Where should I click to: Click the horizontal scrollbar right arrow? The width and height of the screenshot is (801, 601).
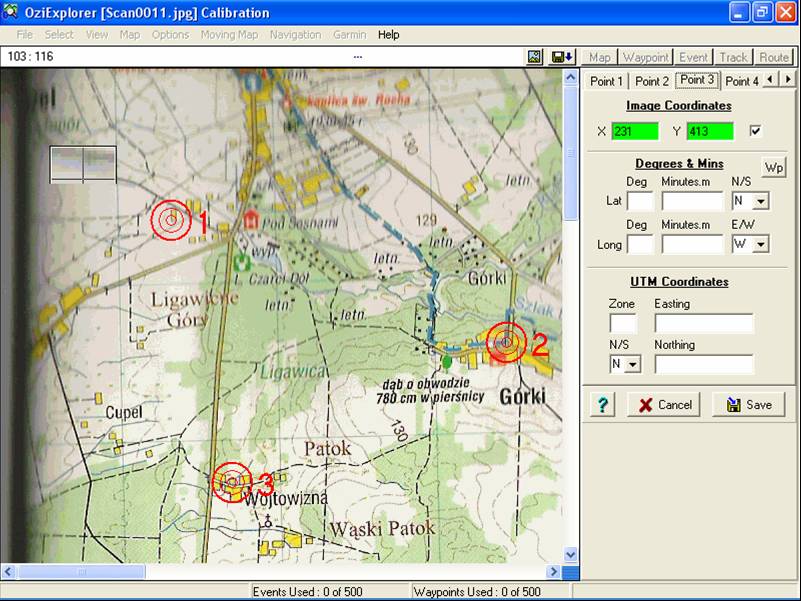point(554,571)
